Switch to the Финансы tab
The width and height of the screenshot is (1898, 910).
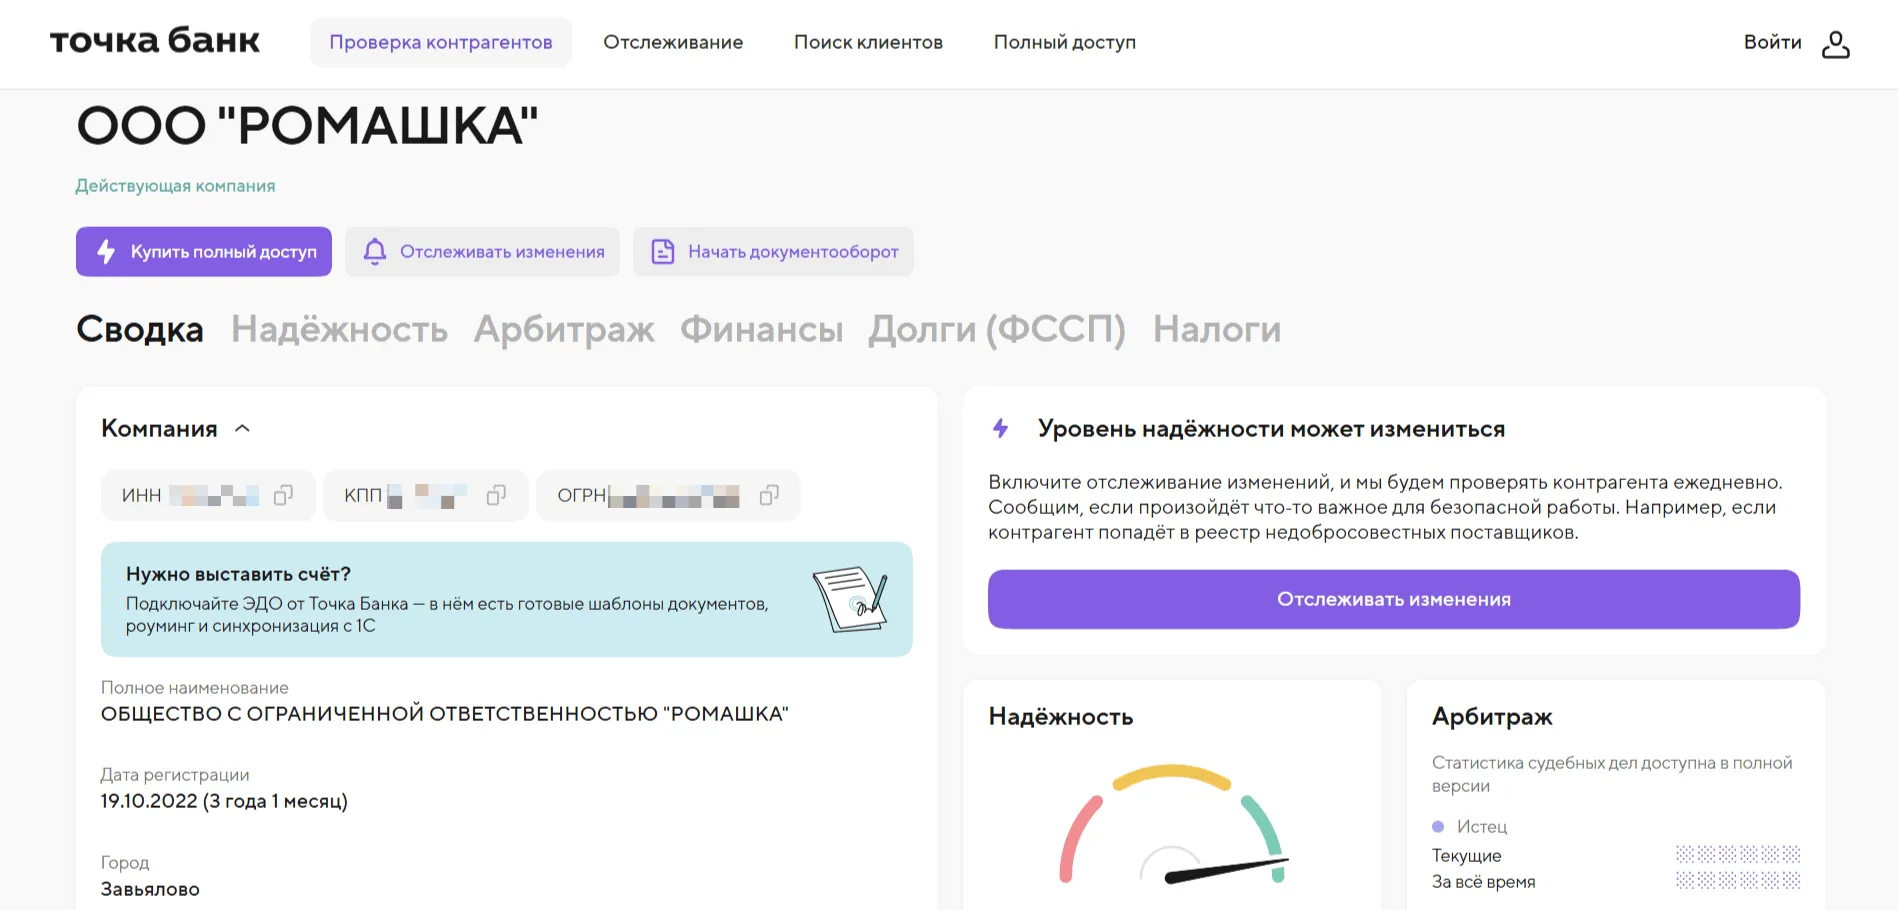[x=761, y=329]
